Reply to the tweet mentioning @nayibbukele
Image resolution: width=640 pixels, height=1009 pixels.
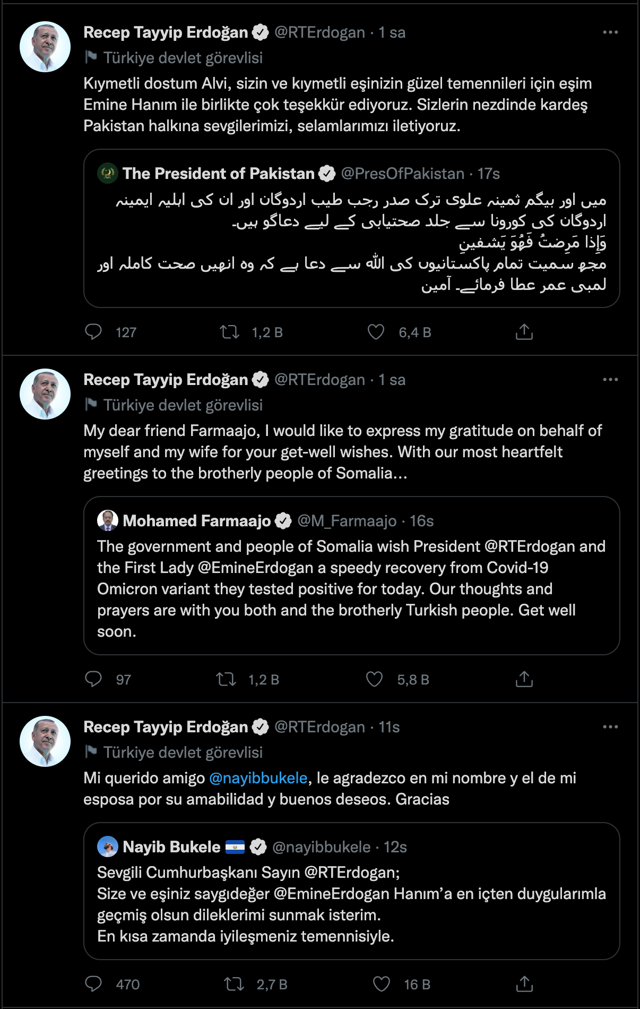coord(94,984)
